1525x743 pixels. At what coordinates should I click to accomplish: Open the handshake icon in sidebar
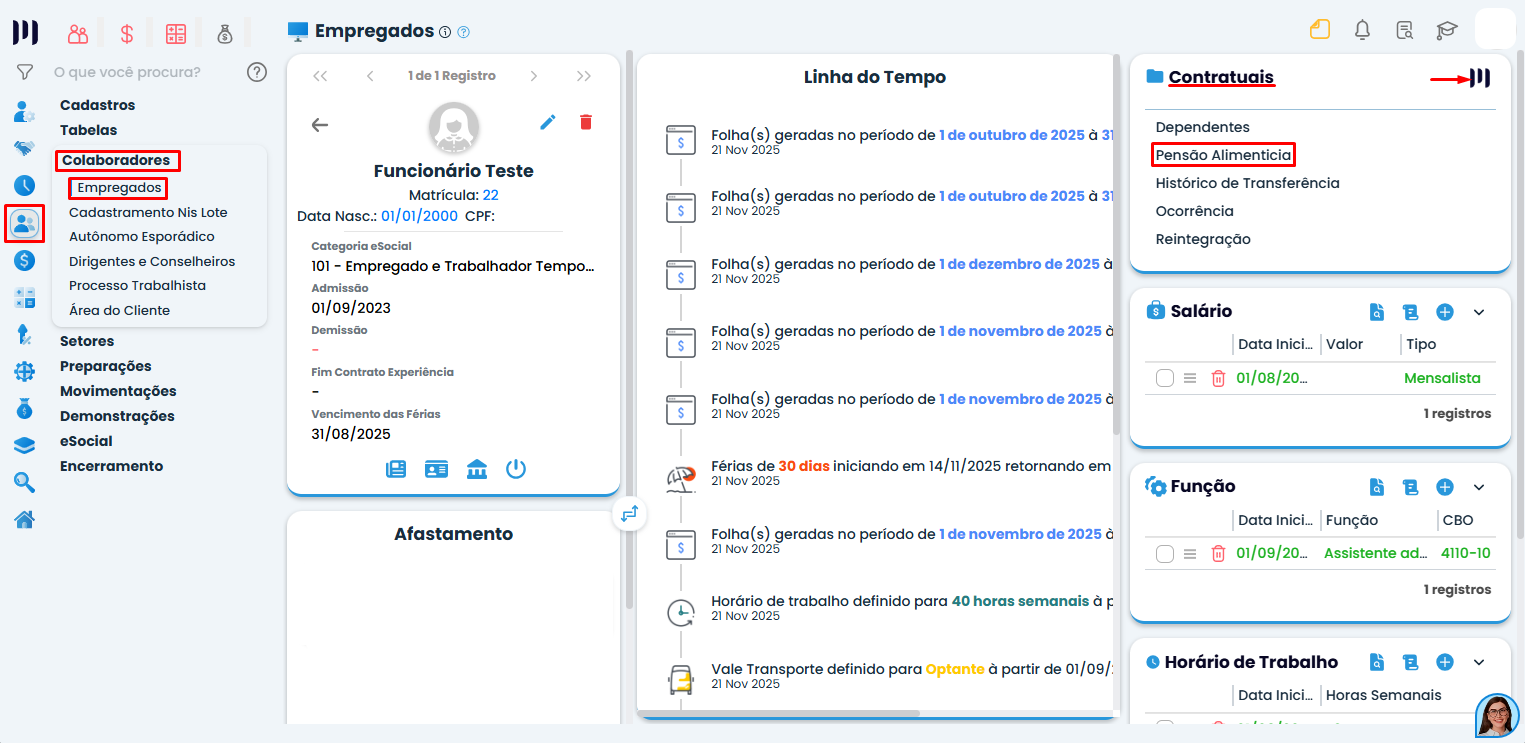point(25,148)
